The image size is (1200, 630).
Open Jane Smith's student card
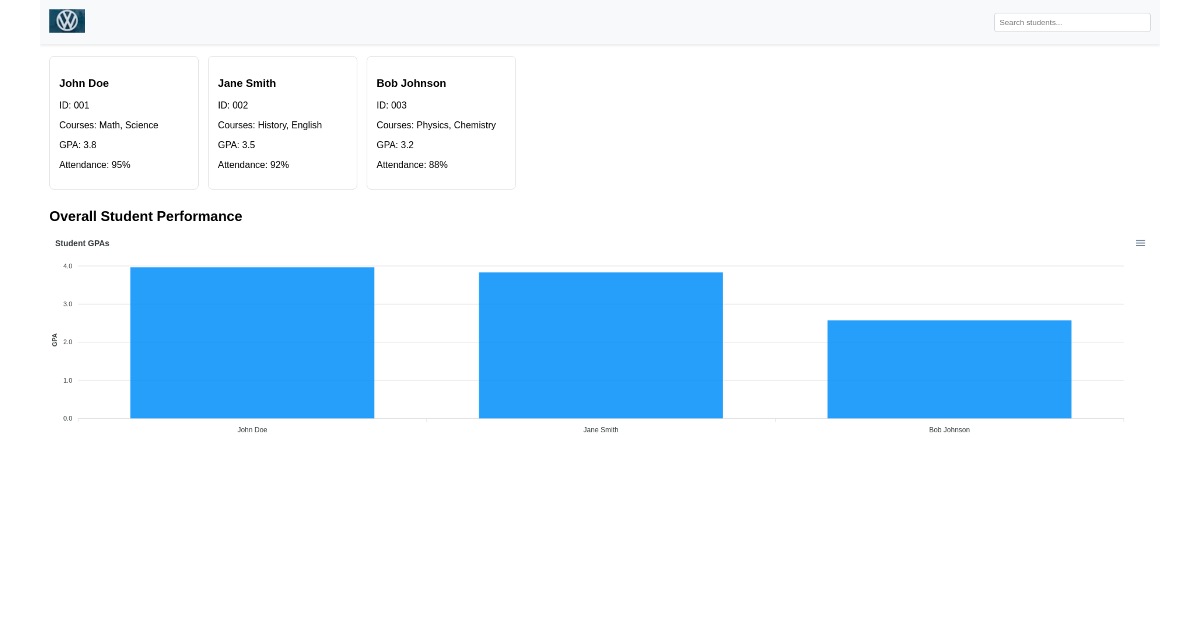click(282, 122)
